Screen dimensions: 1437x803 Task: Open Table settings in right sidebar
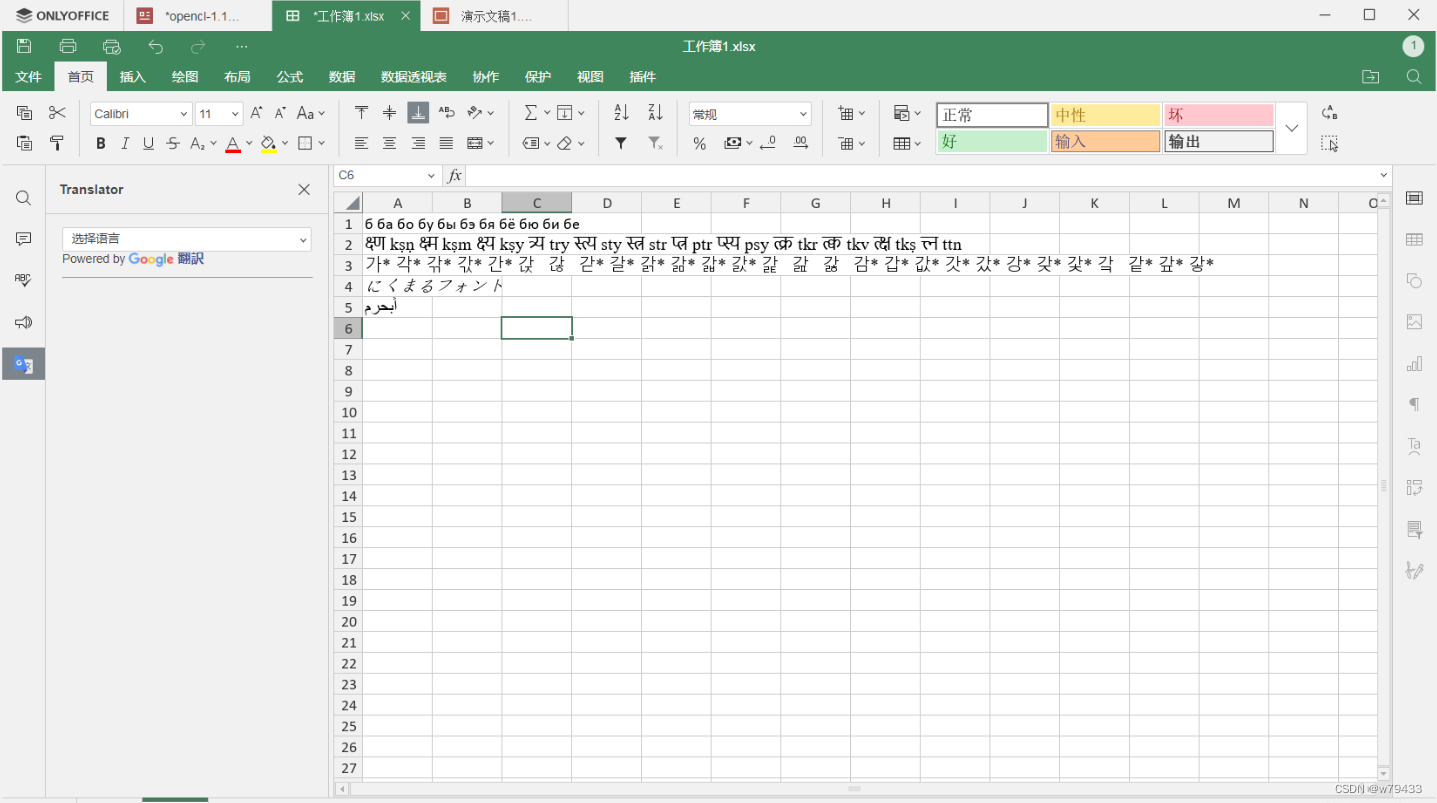pyautogui.click(x=1414, y=239)
